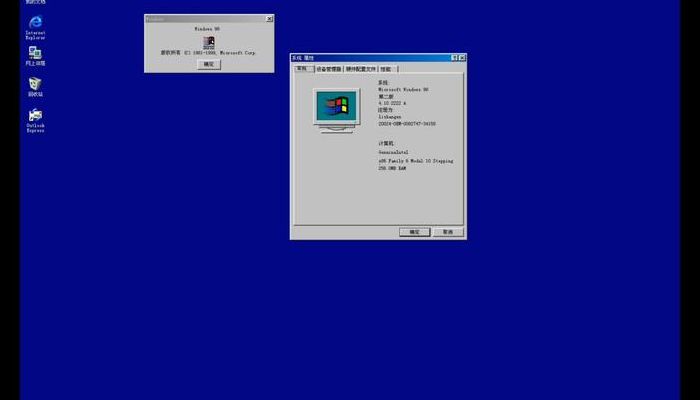Click 取消 in the System Properties dialog
This screenshot has height=400, width=700.
tap(448, 232)
